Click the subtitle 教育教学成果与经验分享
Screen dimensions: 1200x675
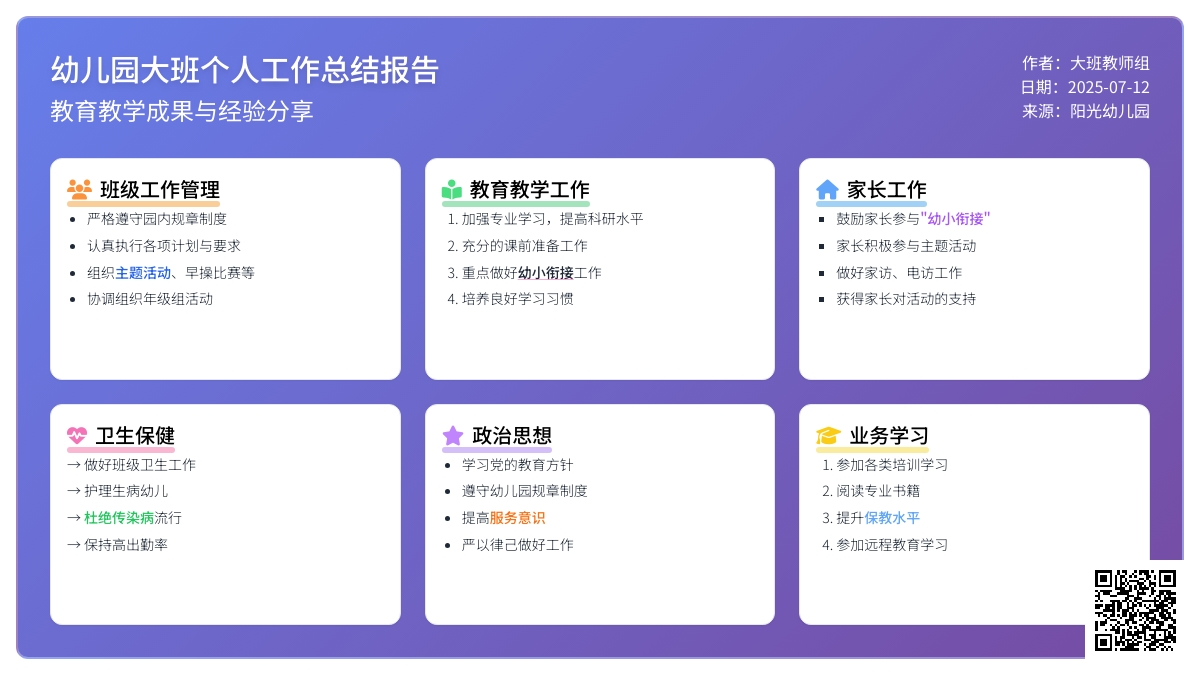pos(182,111)
